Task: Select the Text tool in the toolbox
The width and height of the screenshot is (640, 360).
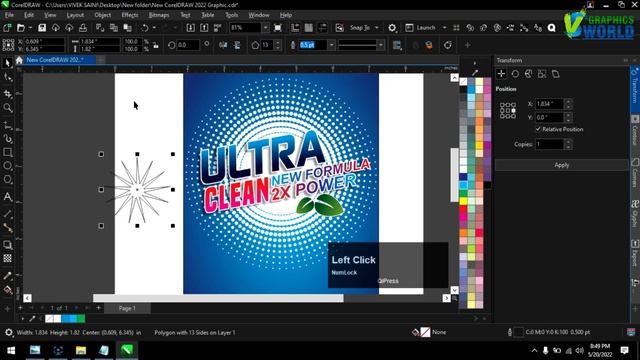Action: pyautogui.click(x=7, y=197)
